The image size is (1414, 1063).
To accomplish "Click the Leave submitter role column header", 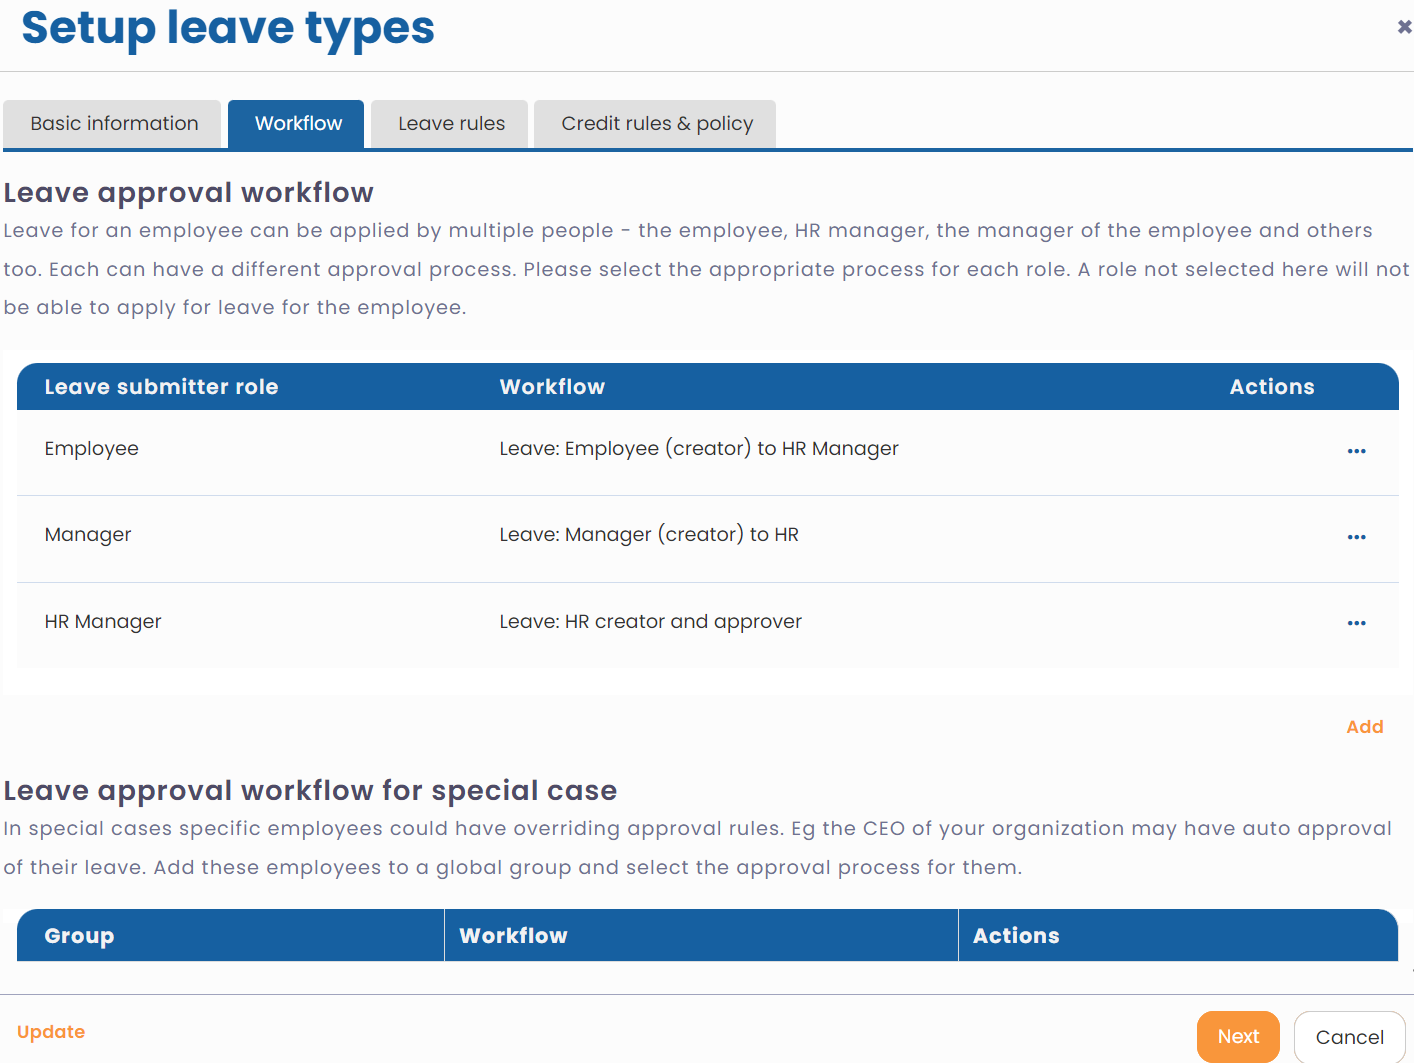I will [162, 387].
